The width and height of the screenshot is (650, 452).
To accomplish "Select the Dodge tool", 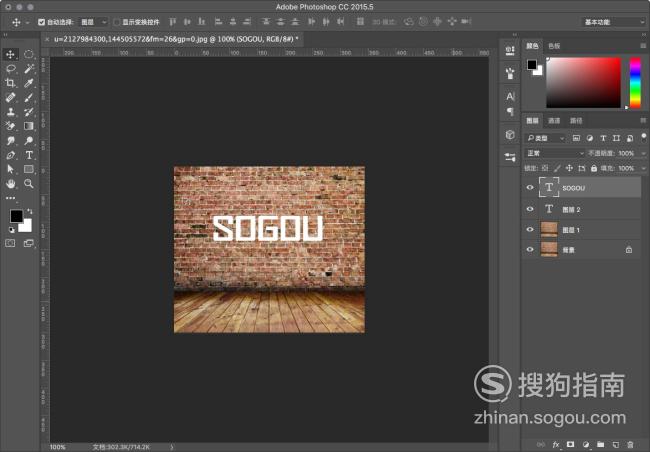I will click(x=29, y=141).
